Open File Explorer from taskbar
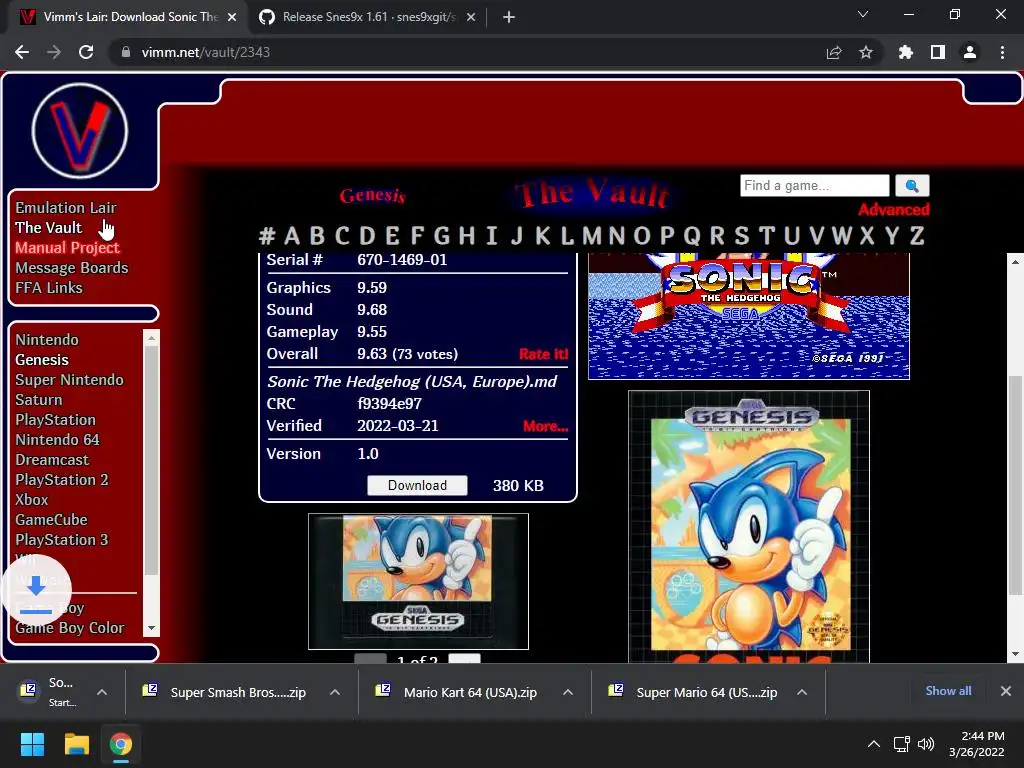Screen dimensions: 1024x768 (76, 744)
